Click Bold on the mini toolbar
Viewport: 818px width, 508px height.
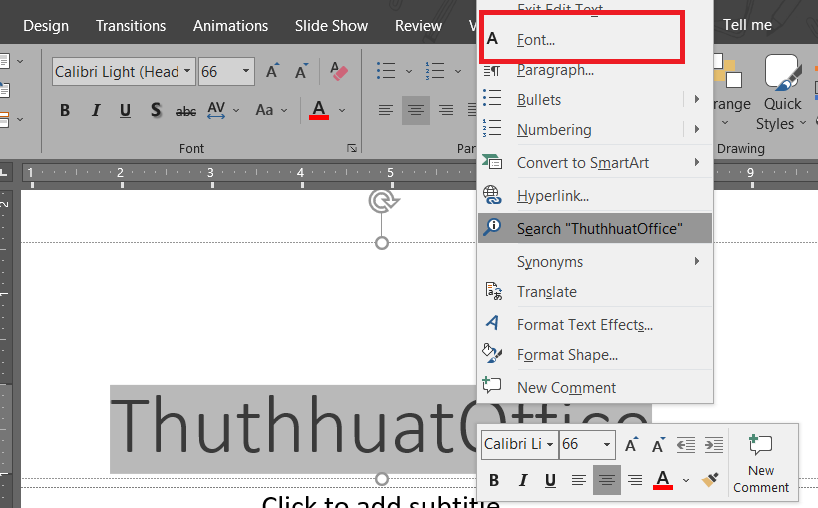click(x=494, y=480)
